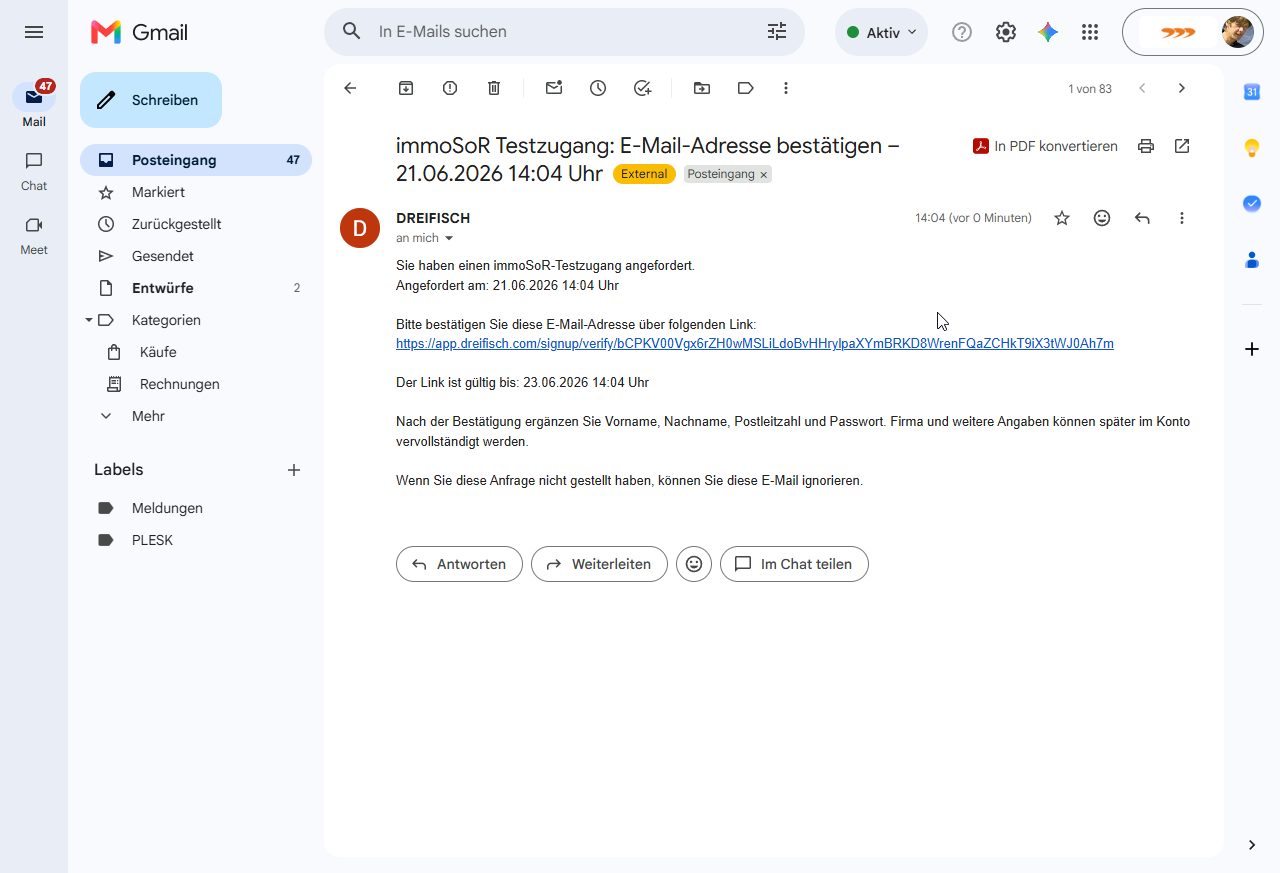Screen dimensions: 1280x873
Task: Convert email via 'In PDF konvertieren'
Action: (1045, 146)
